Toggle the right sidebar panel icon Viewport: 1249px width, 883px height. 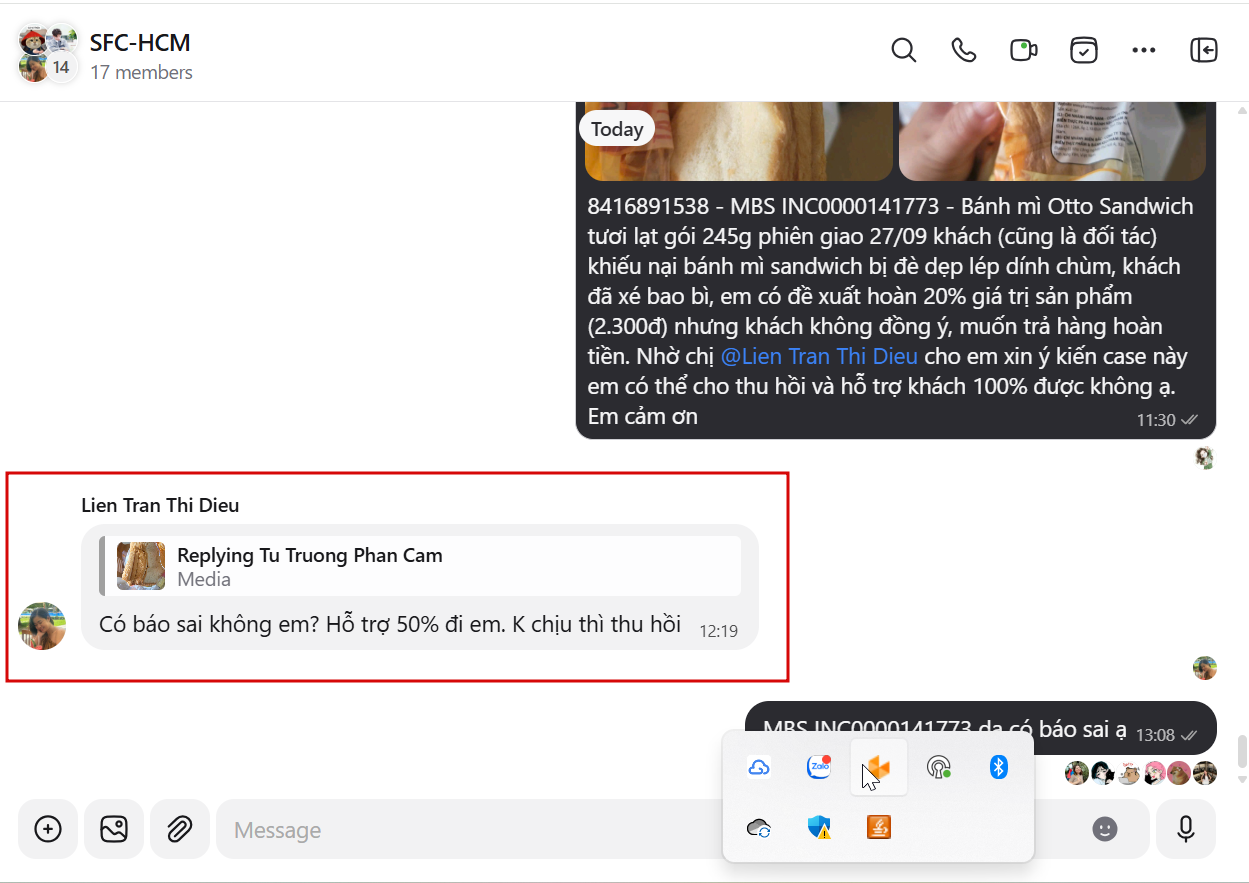(x=1204, y=50)
